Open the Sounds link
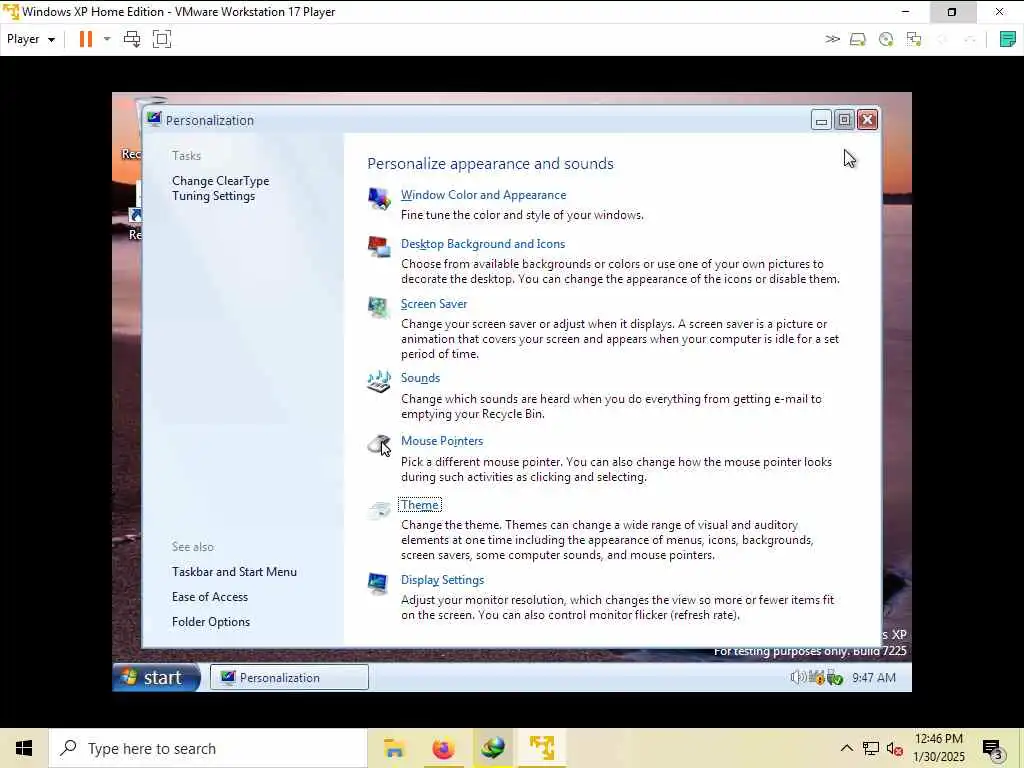The width and height of the screenshot is (1024, 768). point(420,378)
